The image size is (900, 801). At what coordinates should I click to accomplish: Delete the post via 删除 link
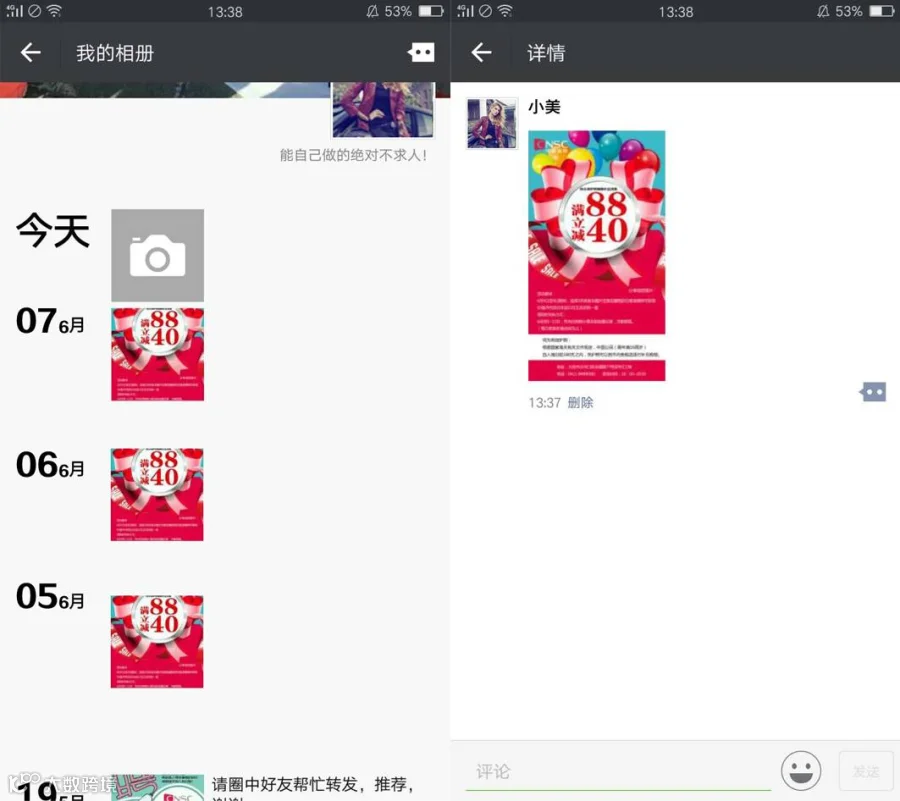[580, 403]
